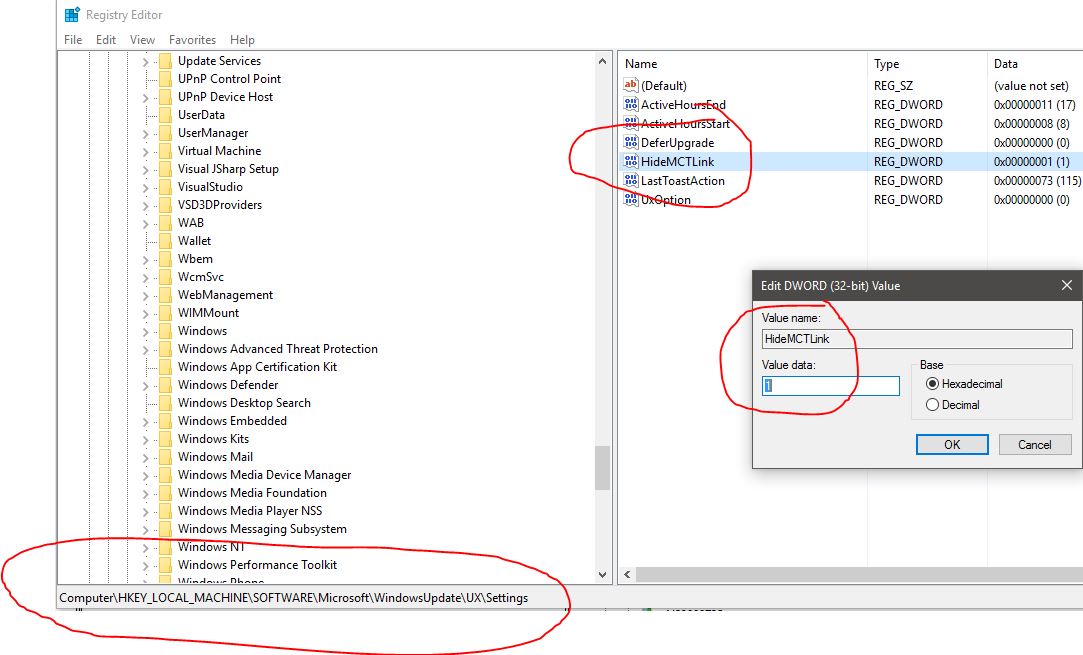Click the Virtual Machine folder icon
Viewport: 1083px width, 655px height.
[x=165, y=151]
